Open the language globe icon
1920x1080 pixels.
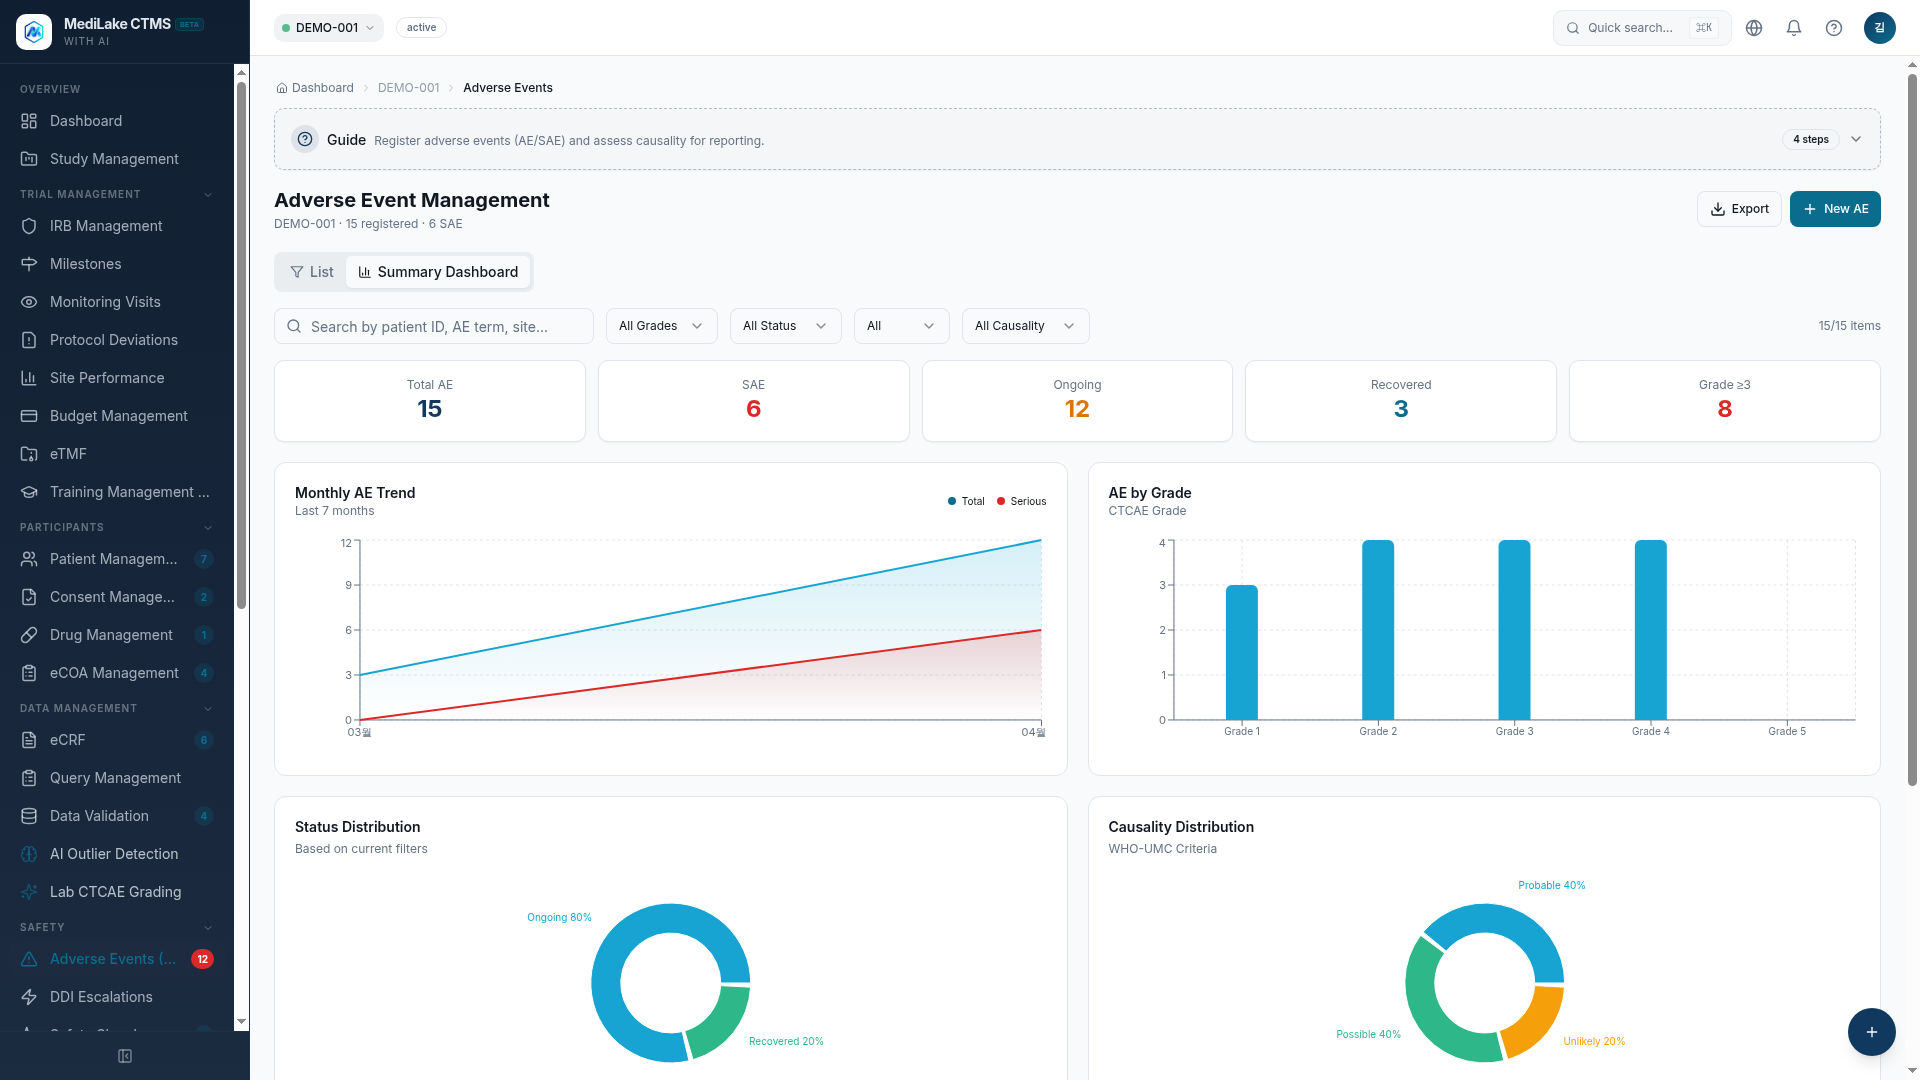1754,28
